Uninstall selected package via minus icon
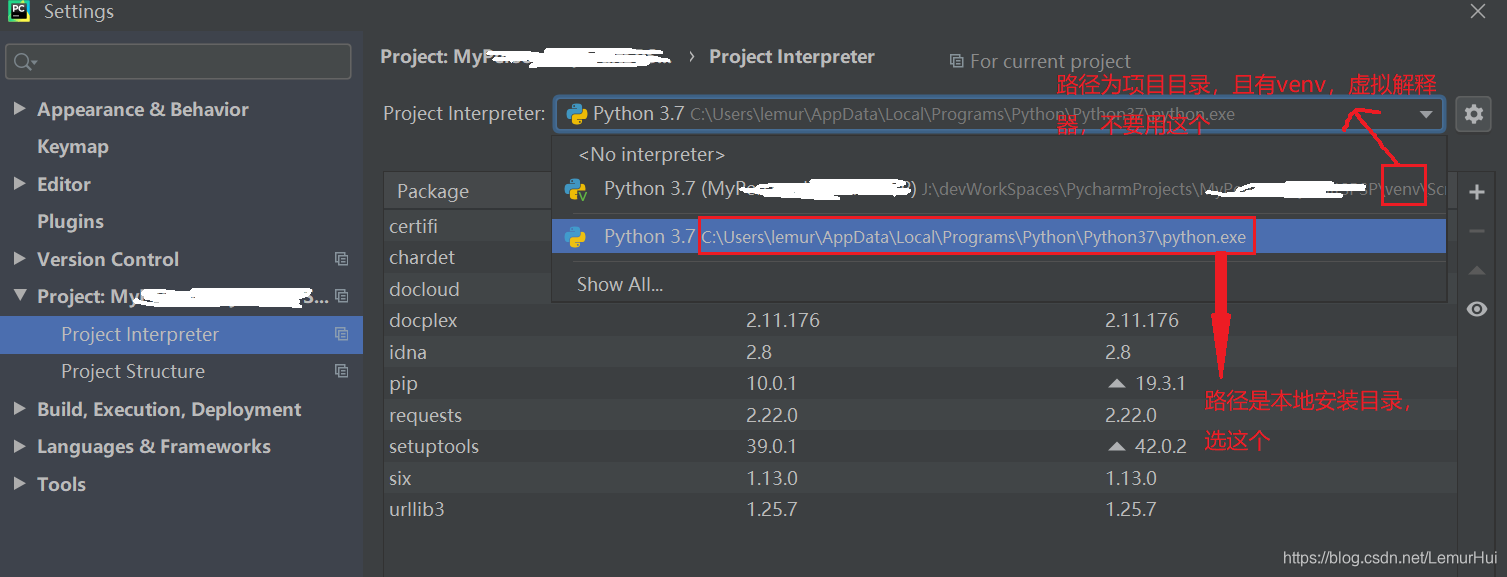 pyautogui.click(x=1476, y=231)
